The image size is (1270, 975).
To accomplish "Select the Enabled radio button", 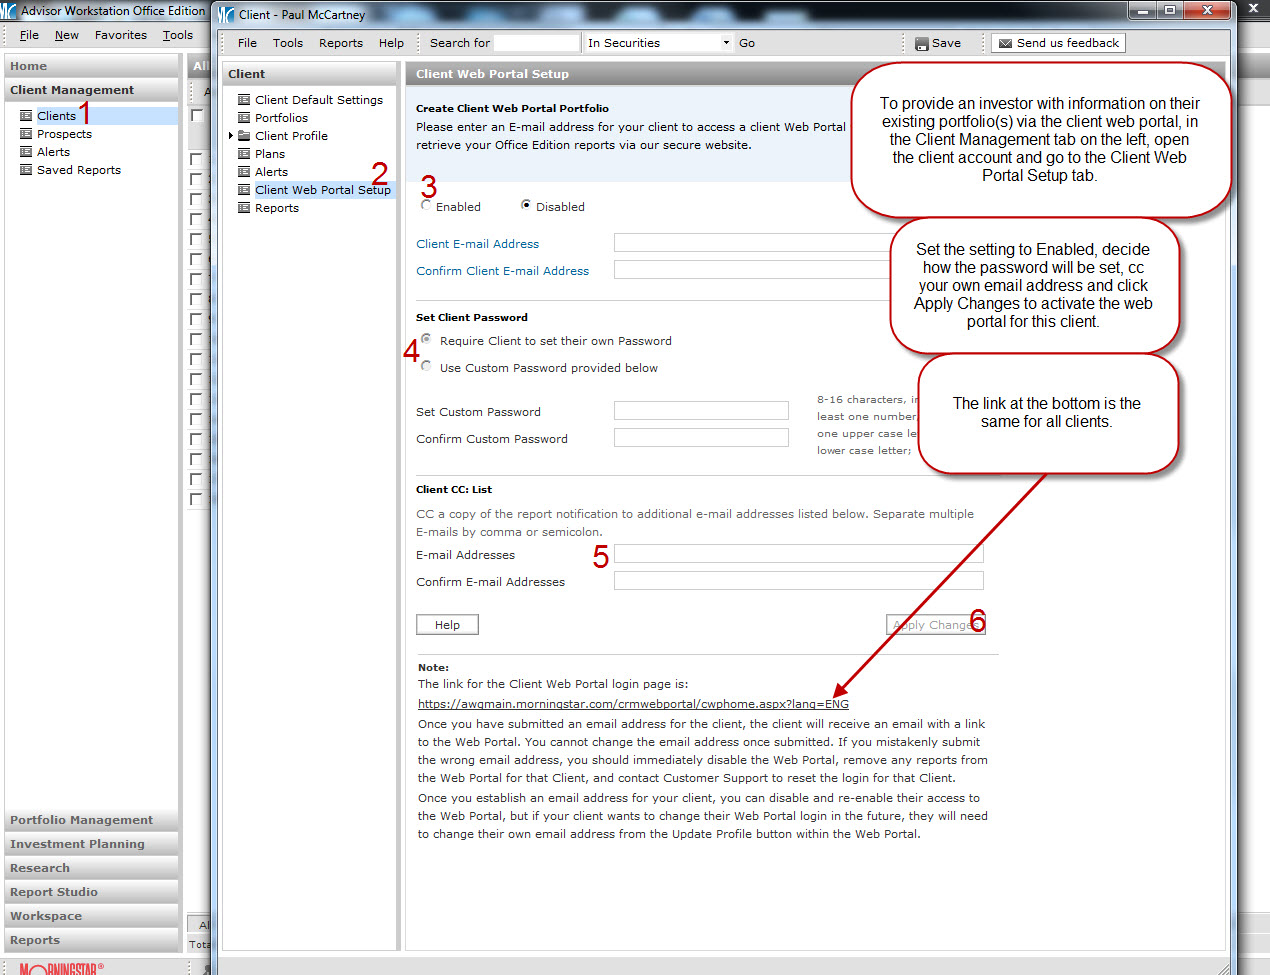I will 426,205.
